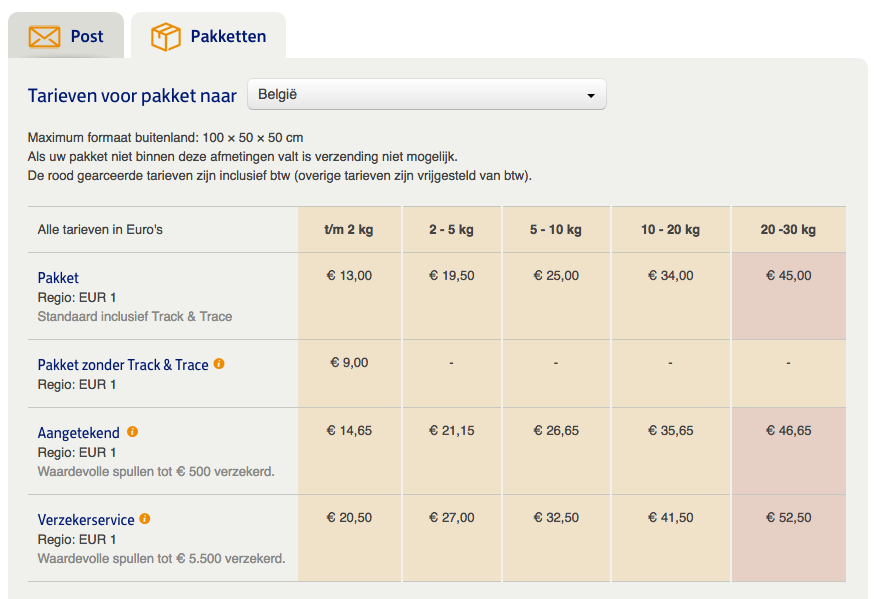Open info icon beside Aangetekend

133,432
